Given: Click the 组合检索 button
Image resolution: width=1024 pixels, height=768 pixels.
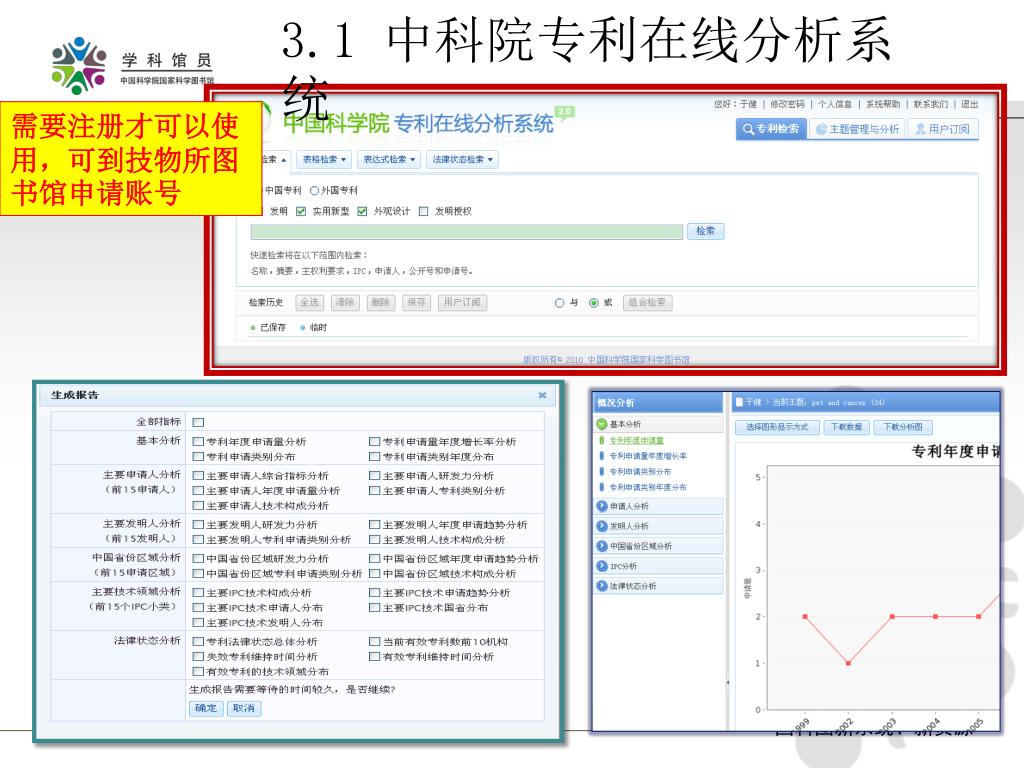Looking at the screenshot, I should point(647,302).
